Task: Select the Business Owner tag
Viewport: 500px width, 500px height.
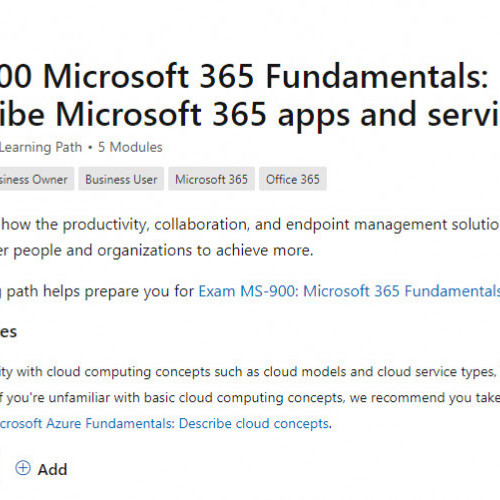Action: coord(36,179)
